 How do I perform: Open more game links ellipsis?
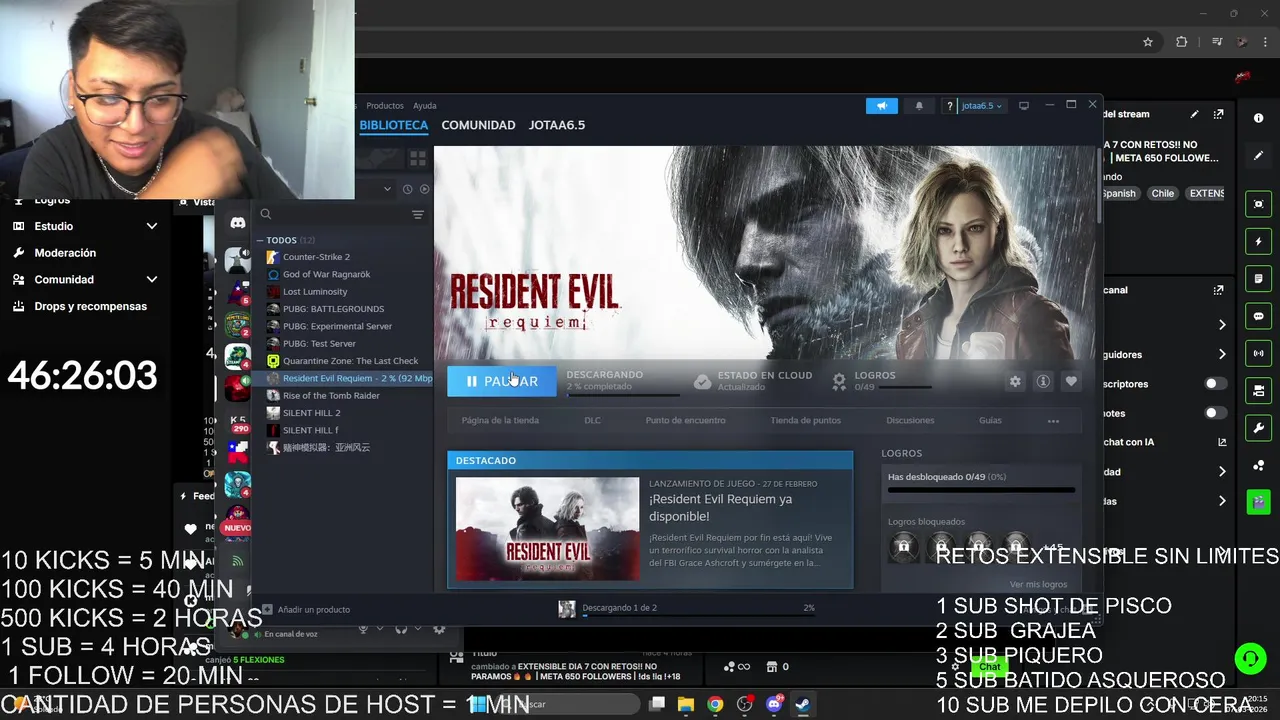pos(1053,421)
